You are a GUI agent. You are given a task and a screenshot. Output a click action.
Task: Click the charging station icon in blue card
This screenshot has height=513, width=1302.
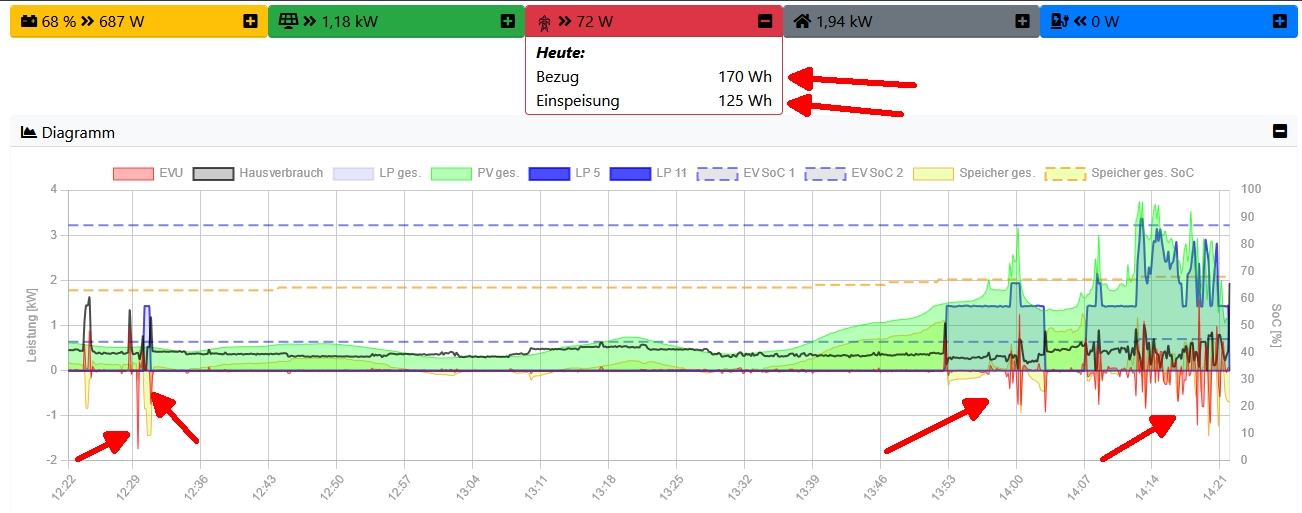point(1060,21)
